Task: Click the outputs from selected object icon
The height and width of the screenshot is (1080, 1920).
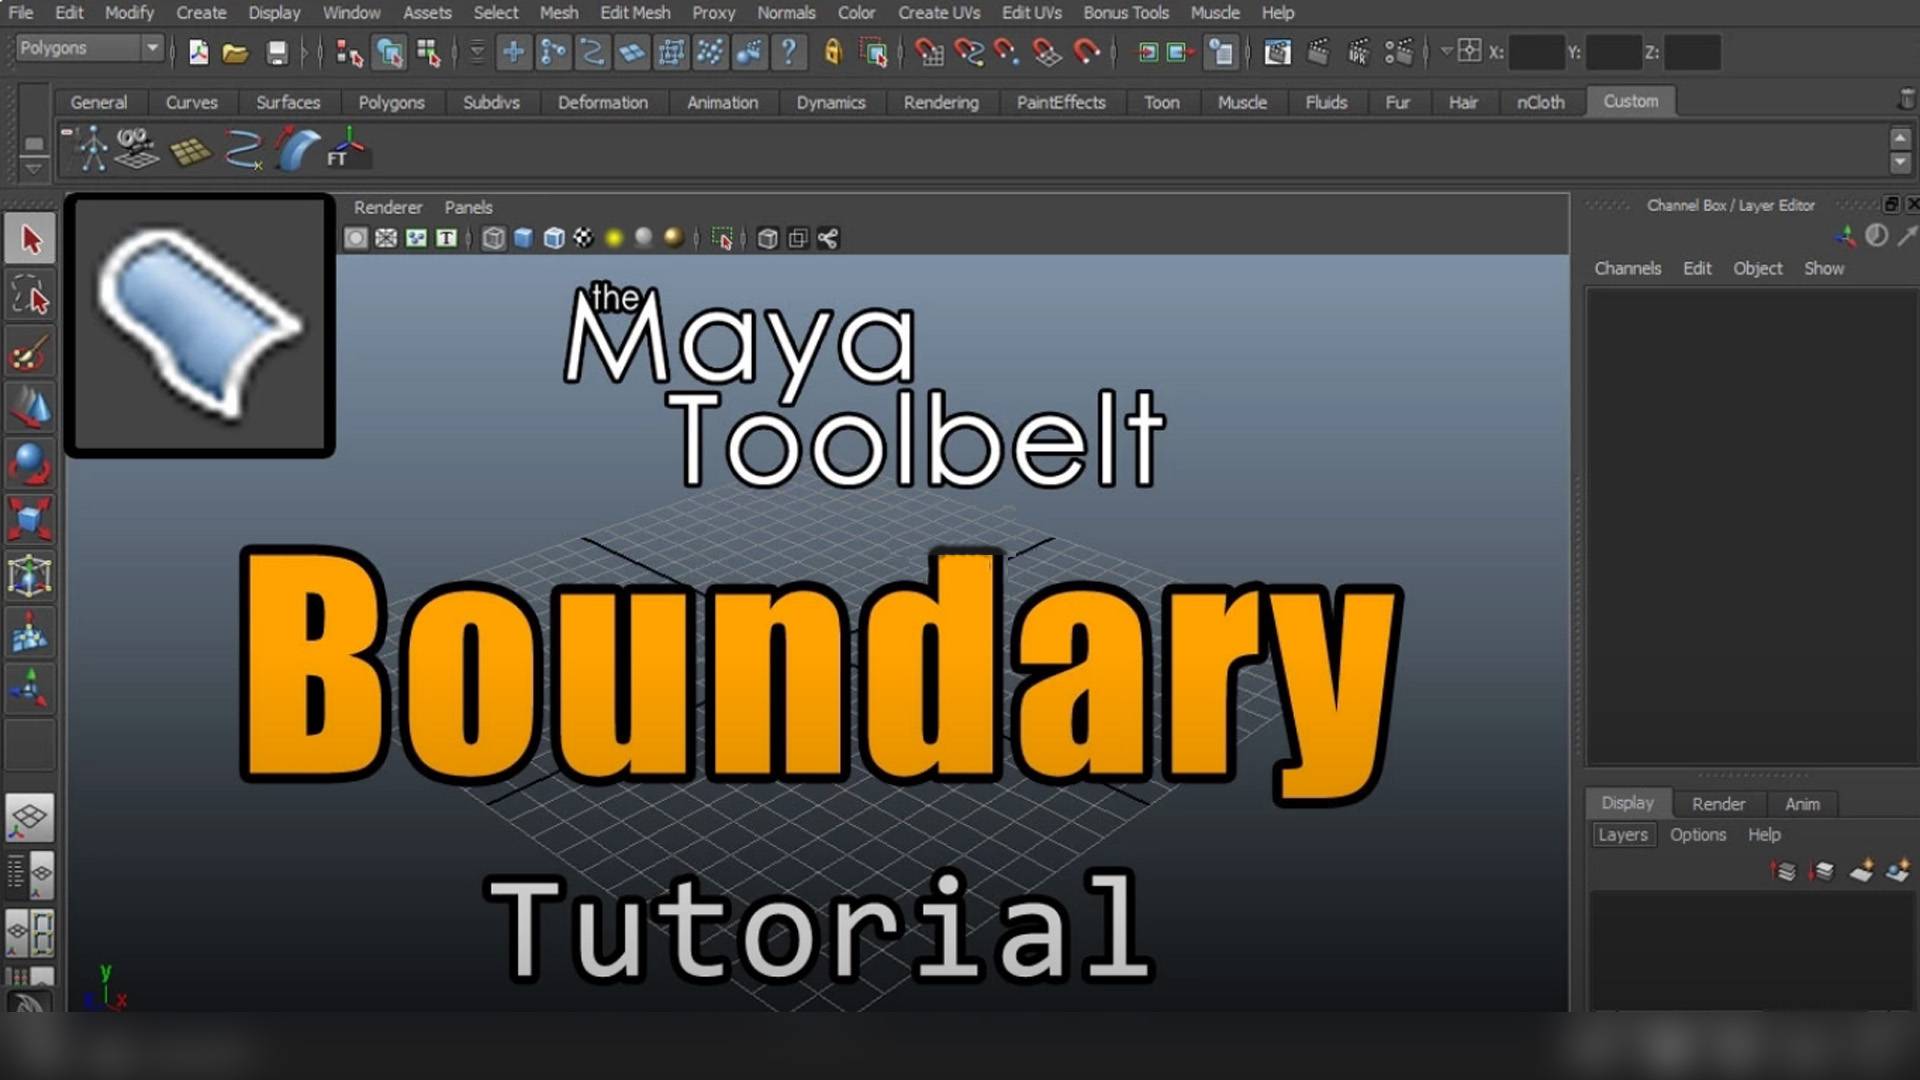Action: coord(1181,52)
